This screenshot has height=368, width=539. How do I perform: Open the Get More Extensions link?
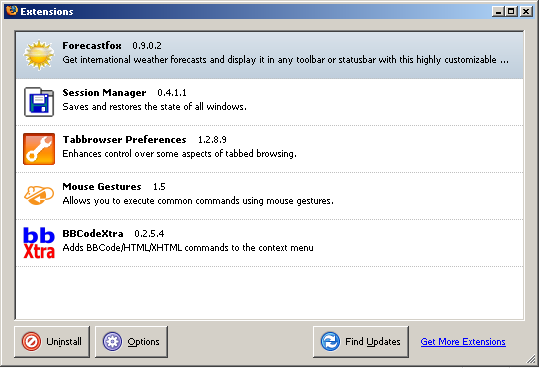pyautogui.click(x=463, y=342)
